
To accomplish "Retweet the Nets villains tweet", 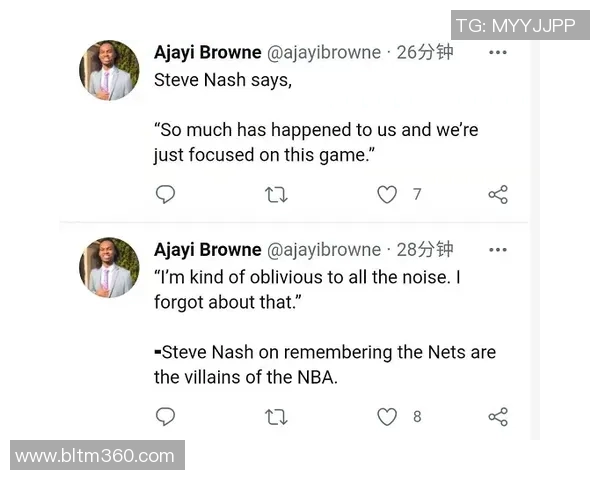I will coord(276,416).
